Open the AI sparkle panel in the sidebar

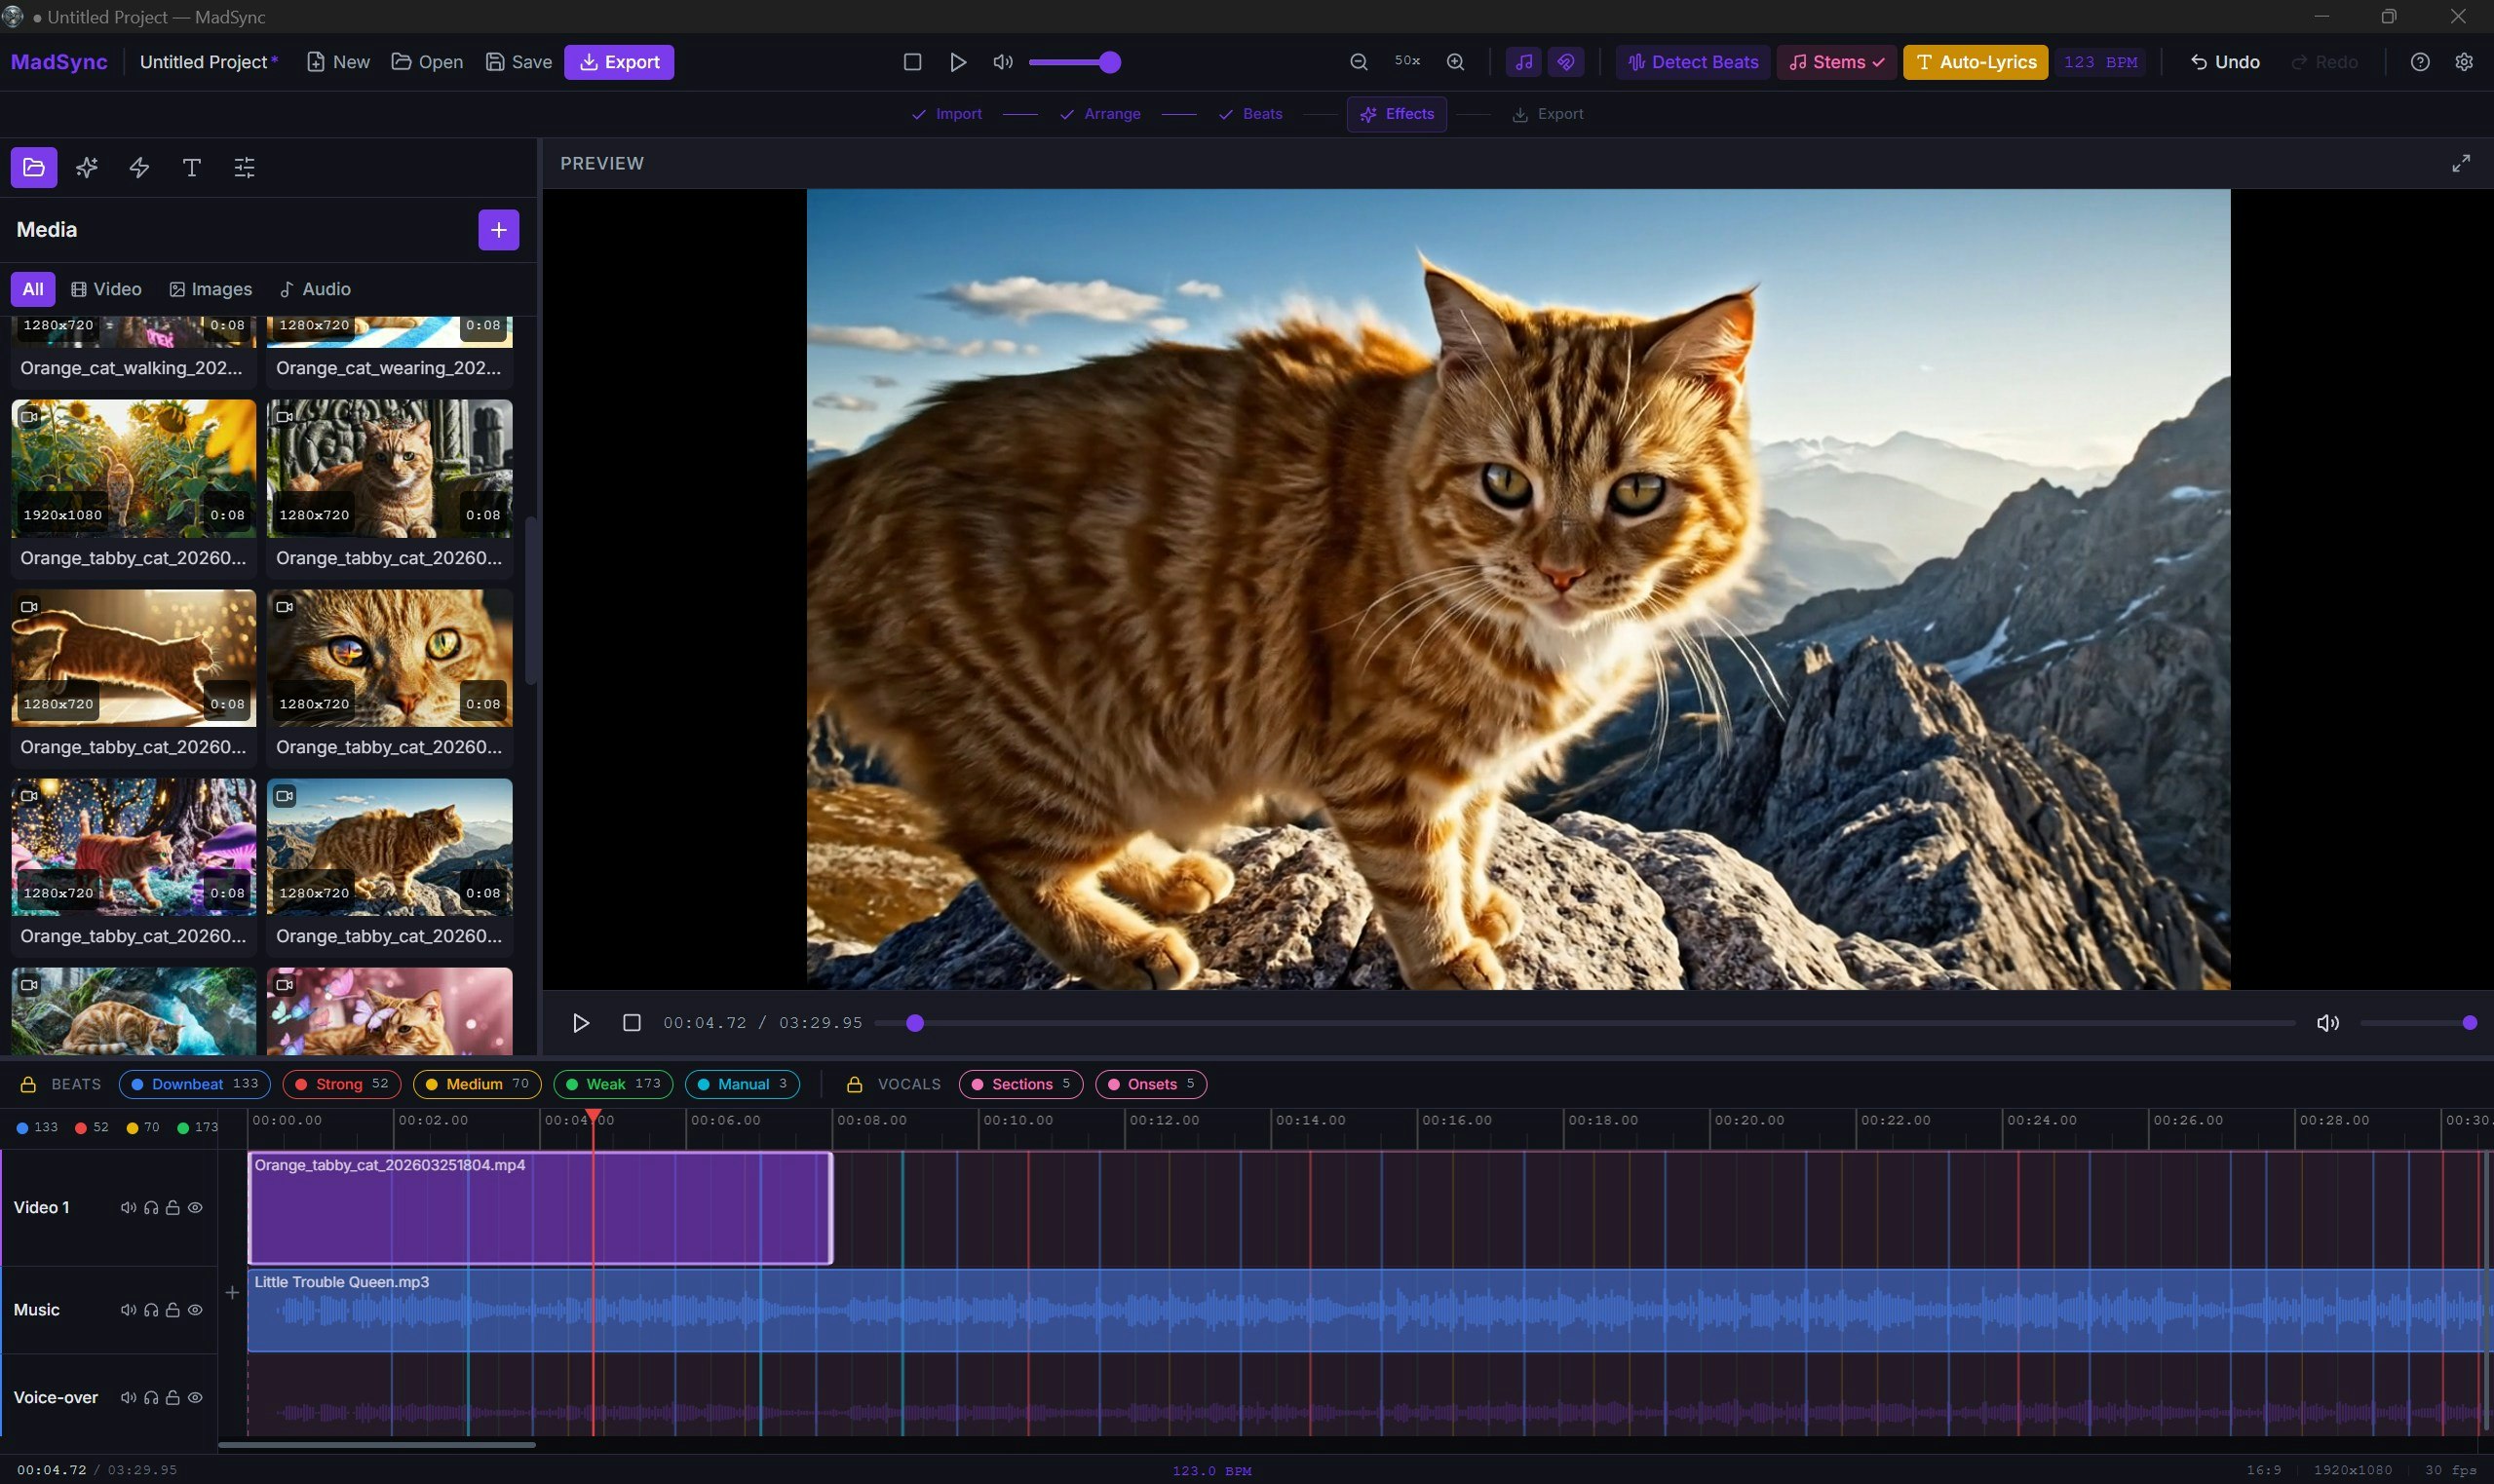click(86, 167)
